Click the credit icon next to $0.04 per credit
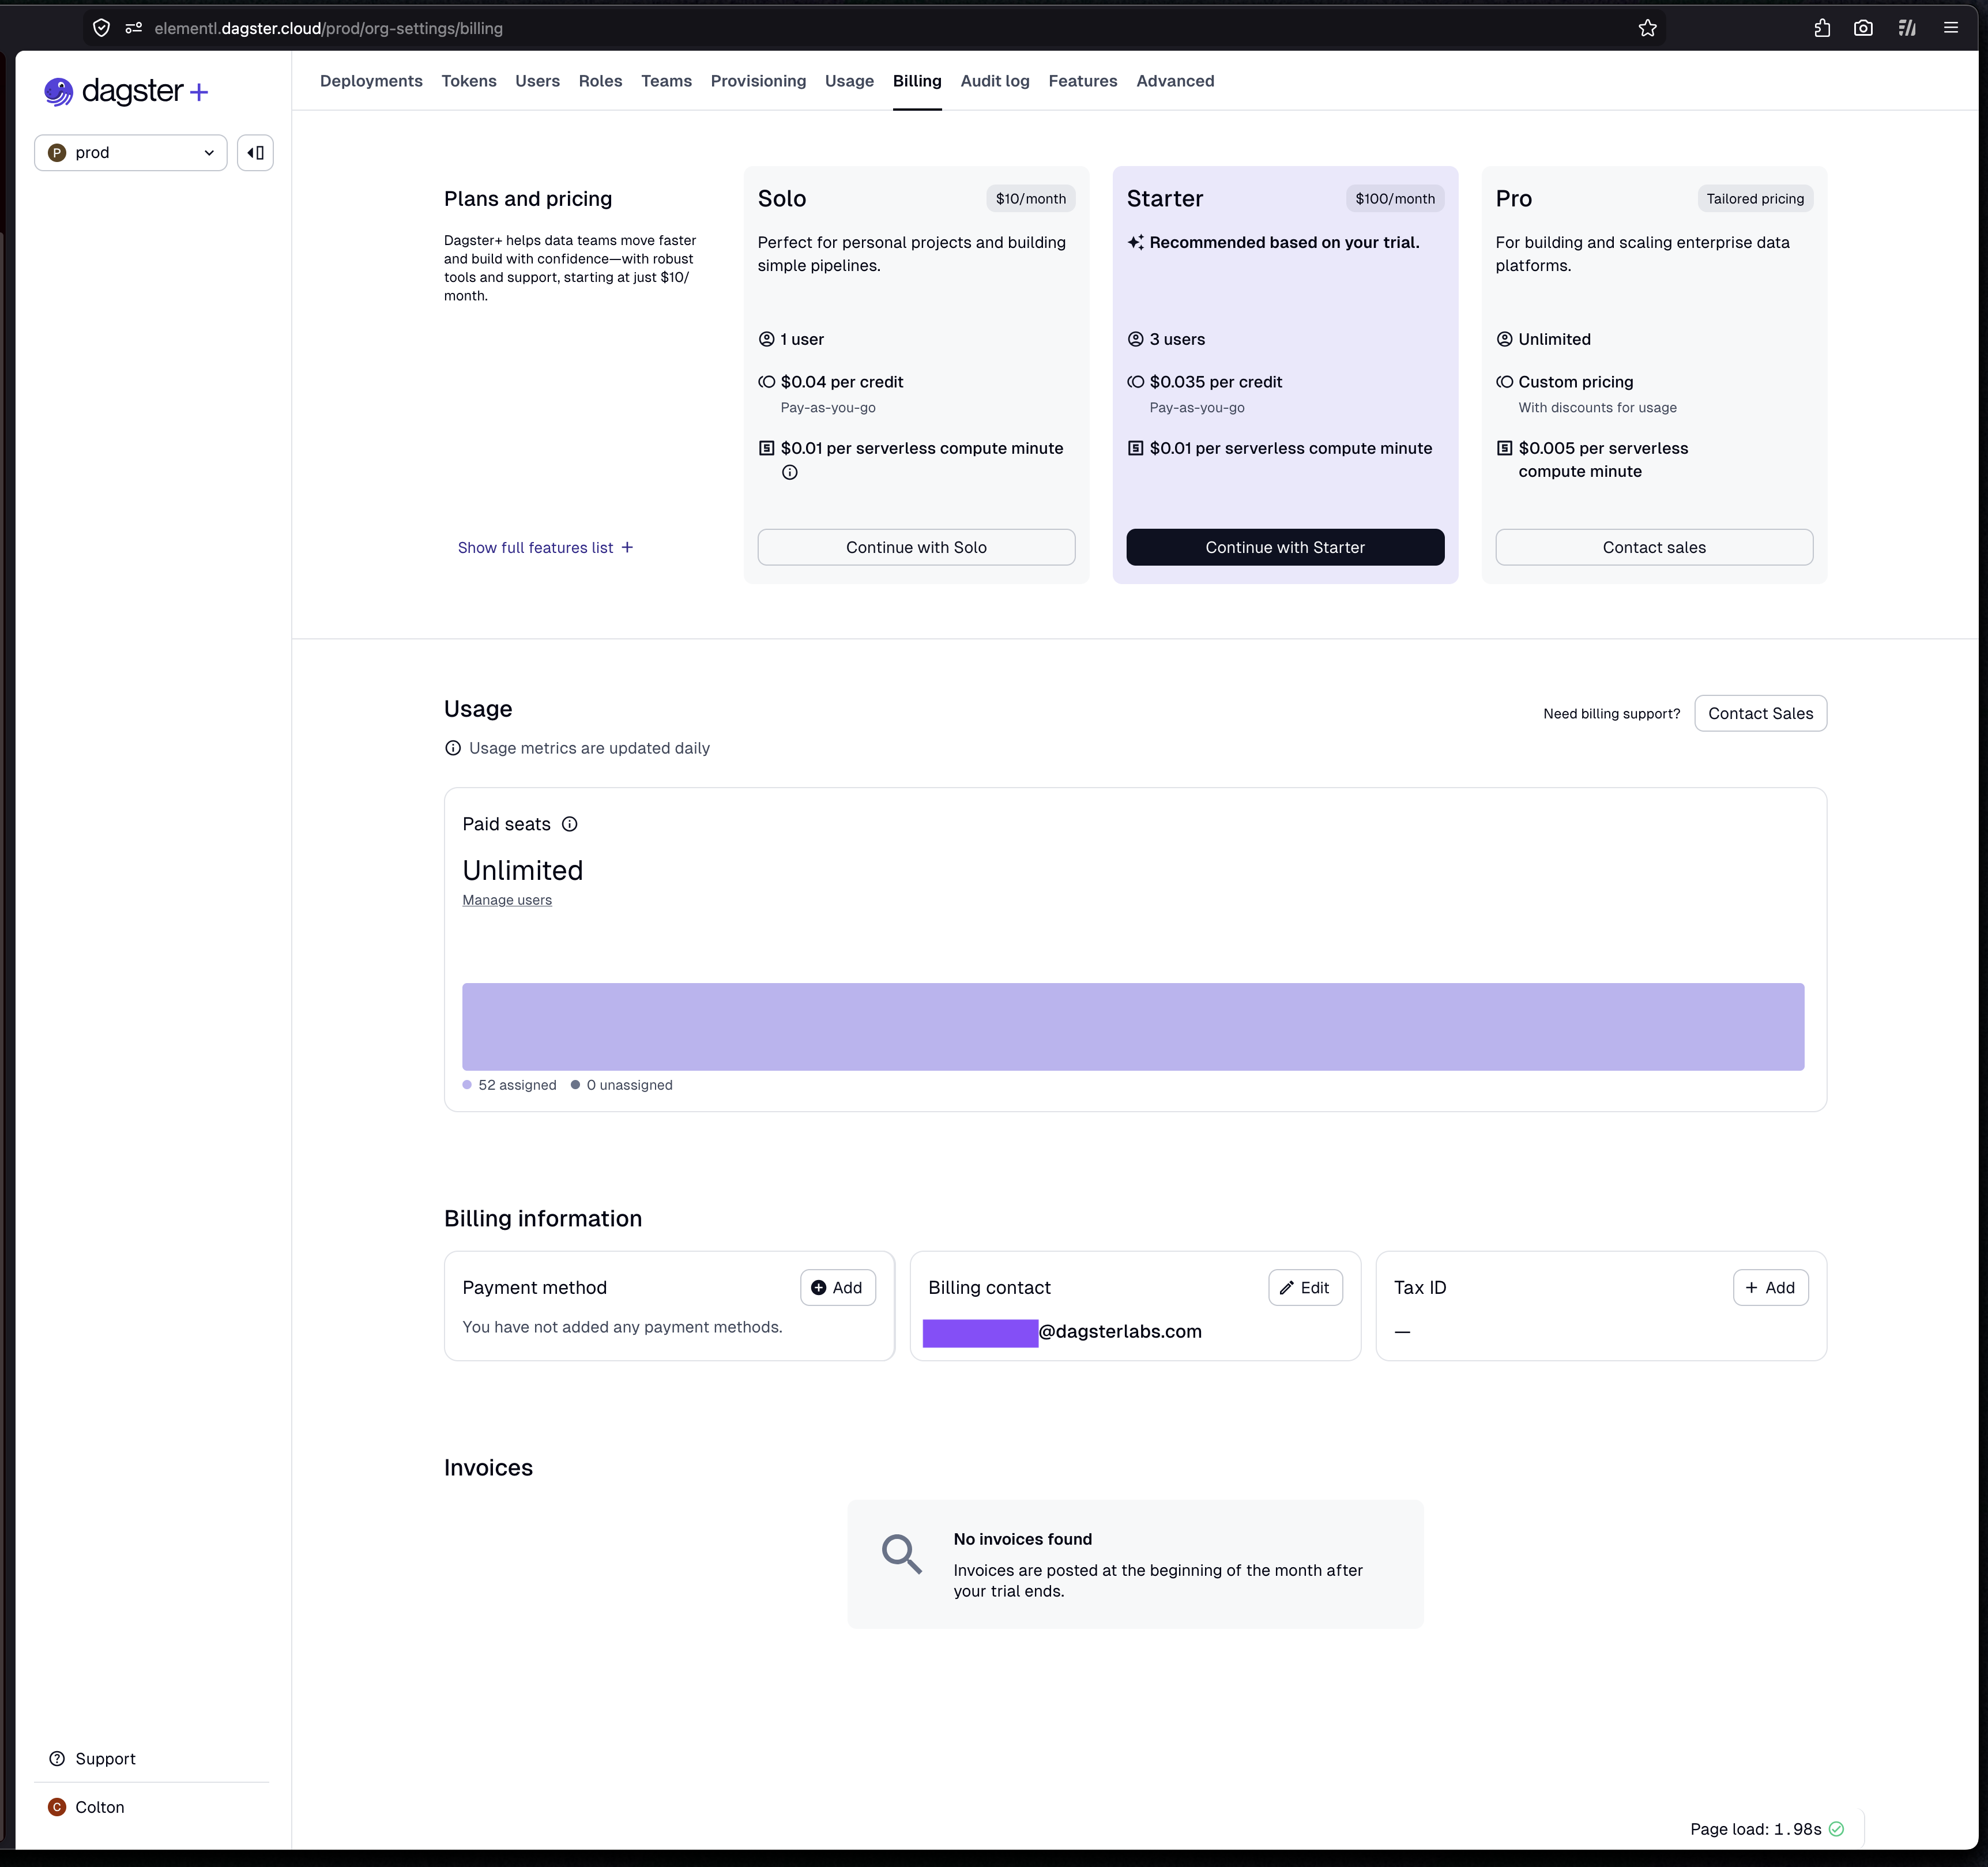 tap(767, 382)
